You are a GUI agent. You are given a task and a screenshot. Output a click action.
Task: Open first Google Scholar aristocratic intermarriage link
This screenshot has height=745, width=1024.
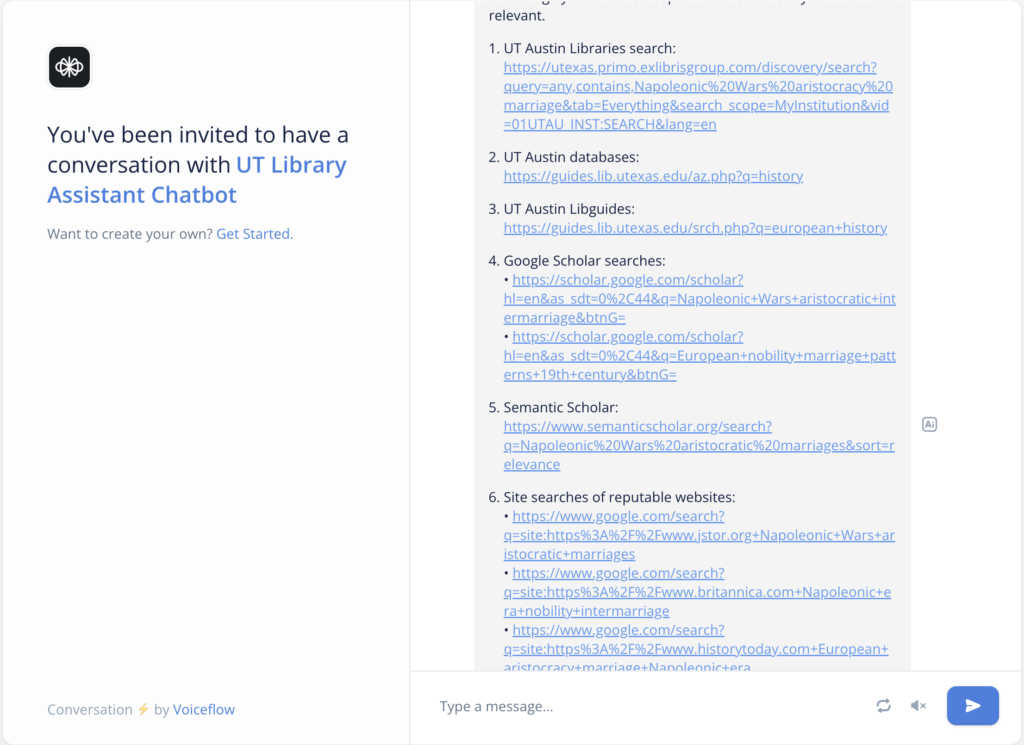point(700,299)
